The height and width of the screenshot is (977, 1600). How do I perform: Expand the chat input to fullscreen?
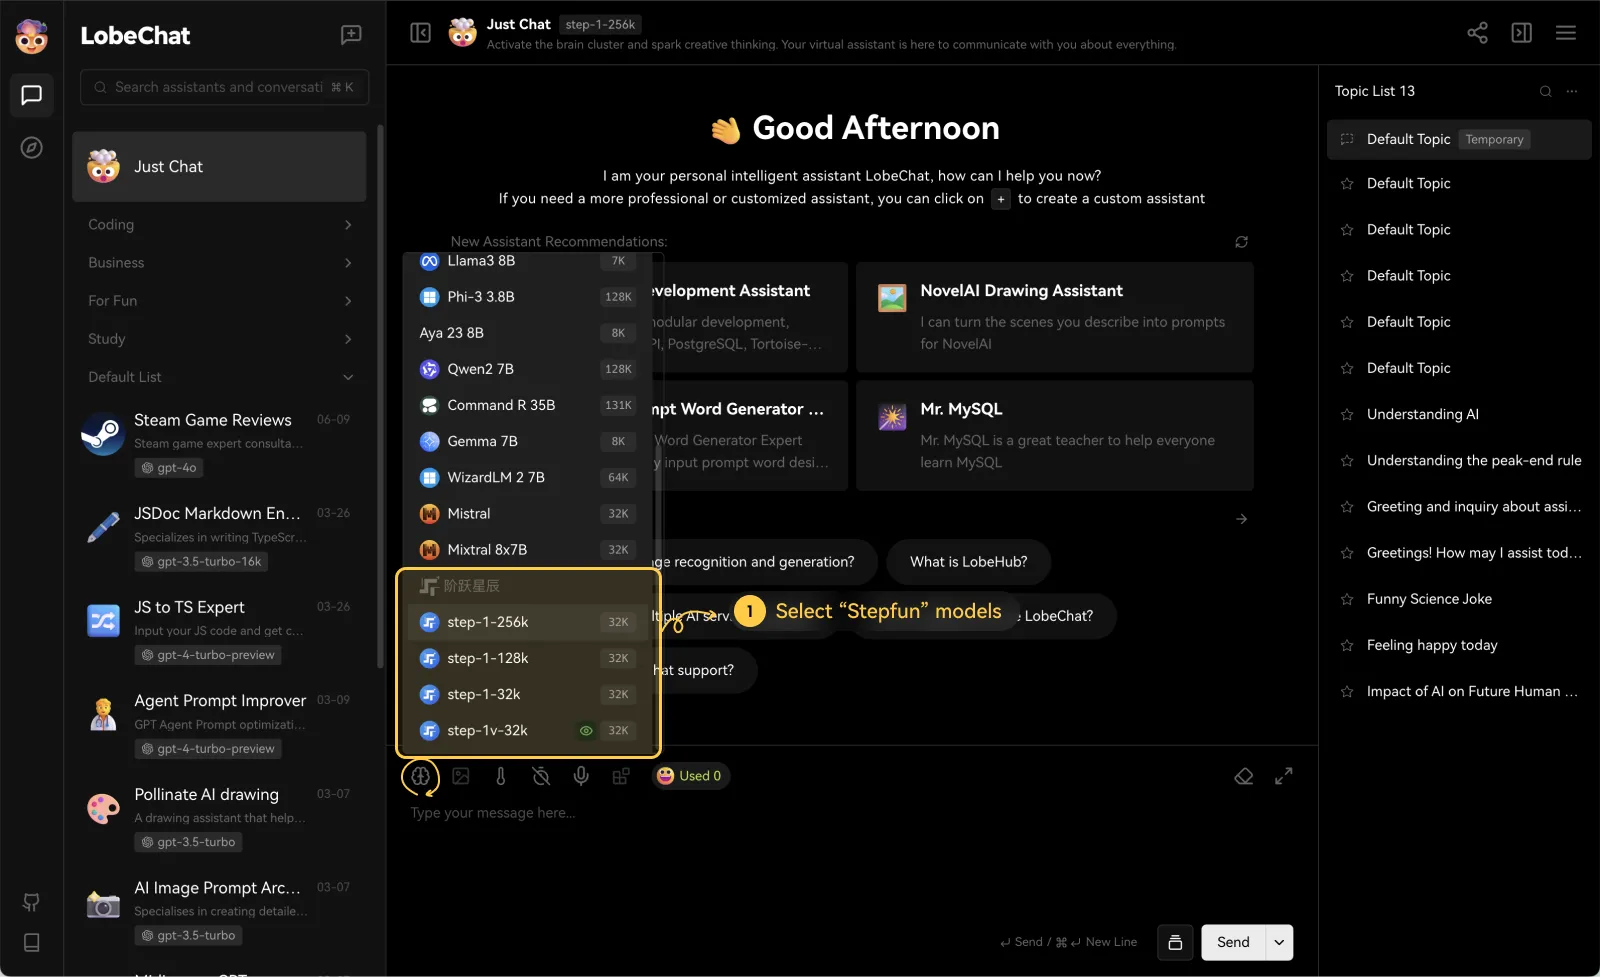[1284, 776]
